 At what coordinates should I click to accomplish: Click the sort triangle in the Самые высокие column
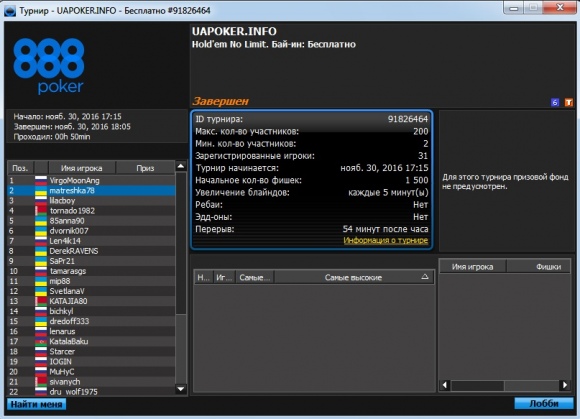click(425, 277)
